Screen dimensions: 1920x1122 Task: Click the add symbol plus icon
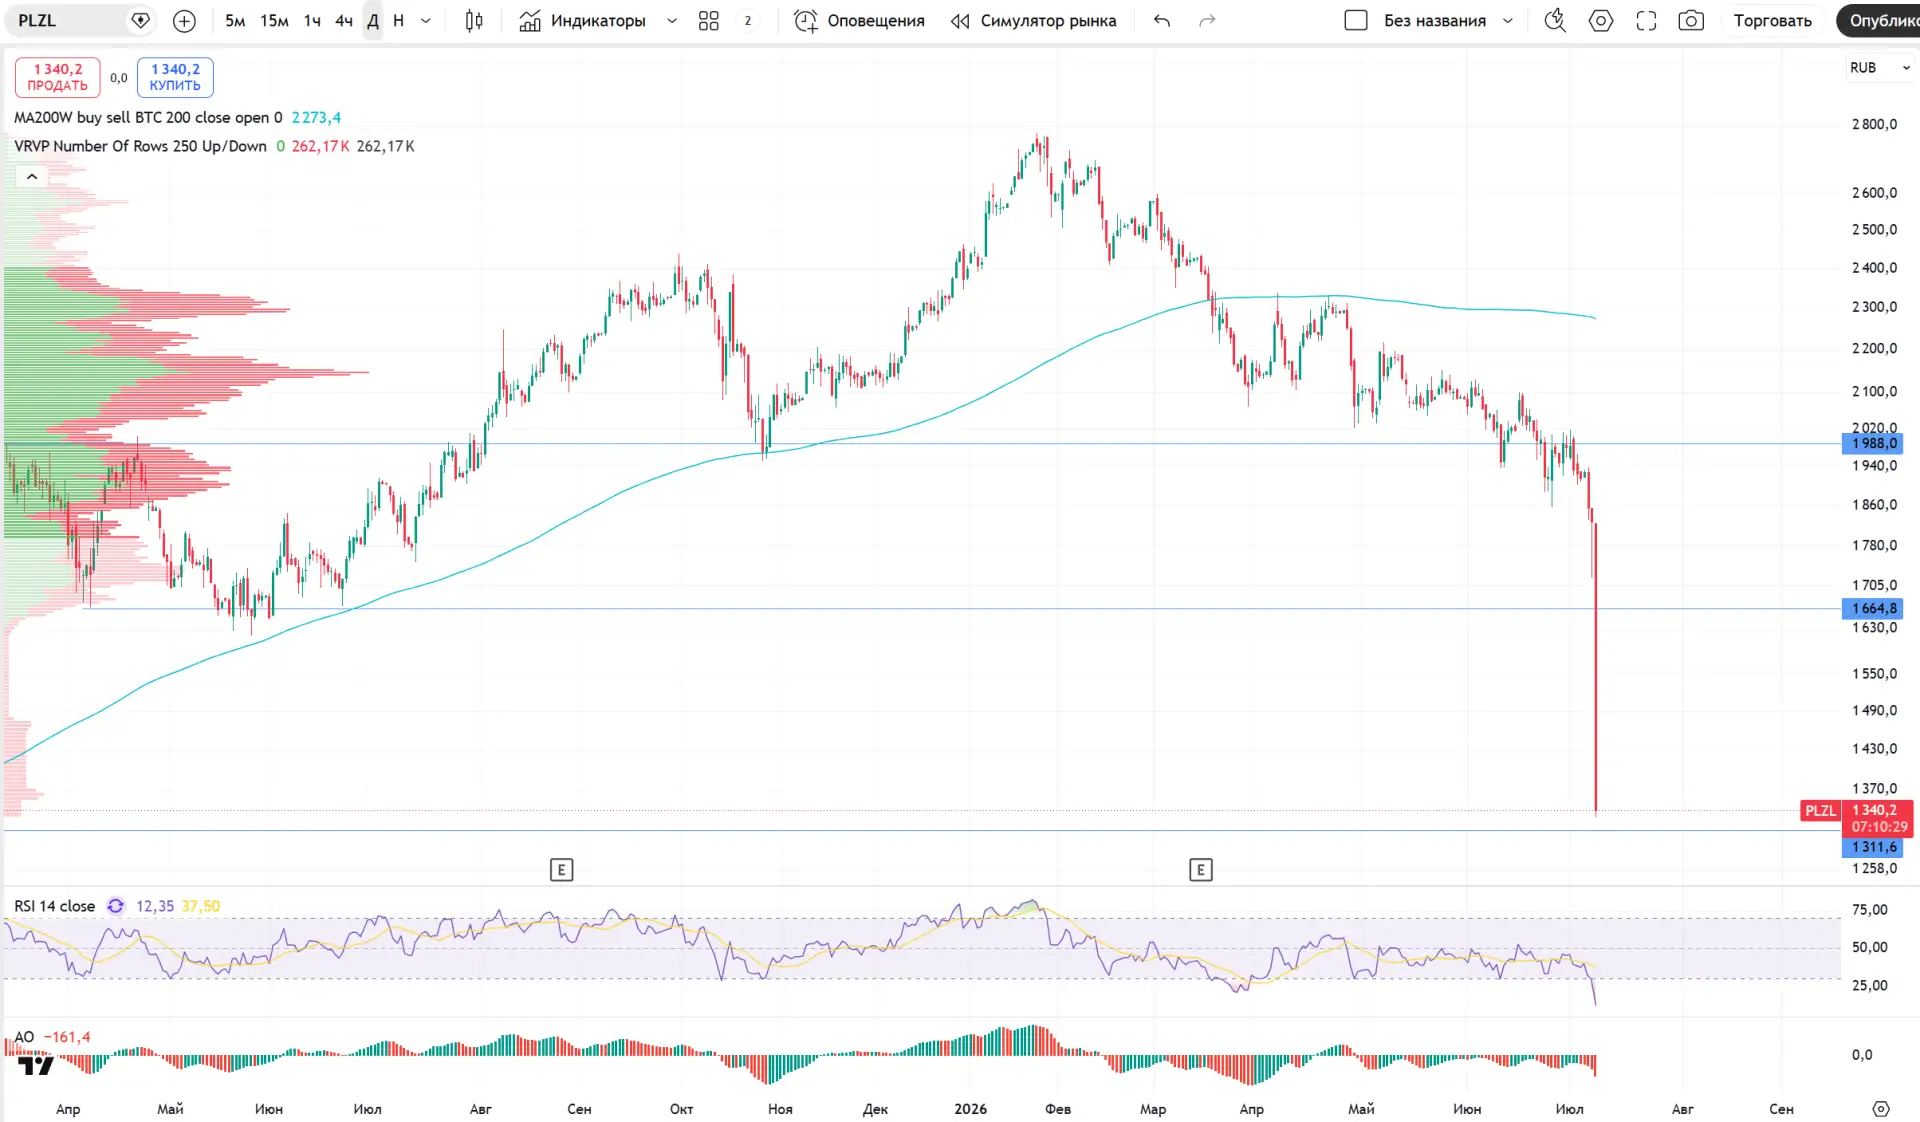(184, 20)
